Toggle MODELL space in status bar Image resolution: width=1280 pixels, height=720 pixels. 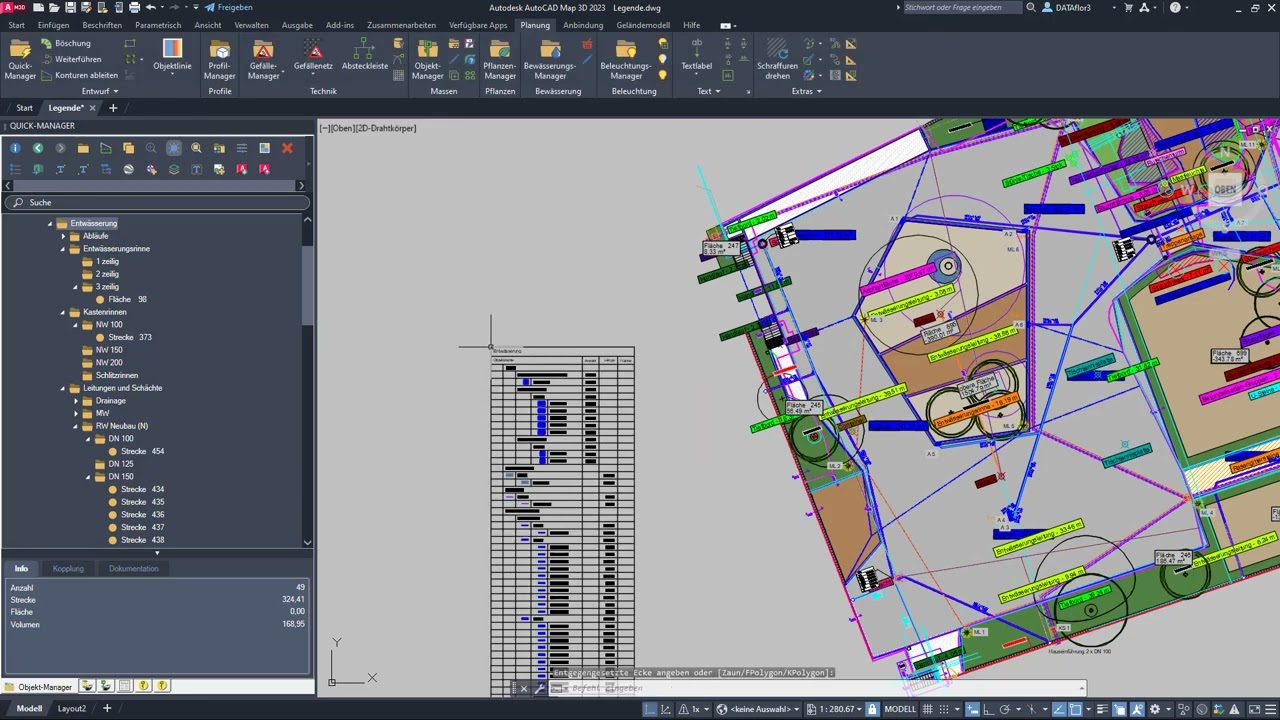pyautogui.click(x=900, y=709)
